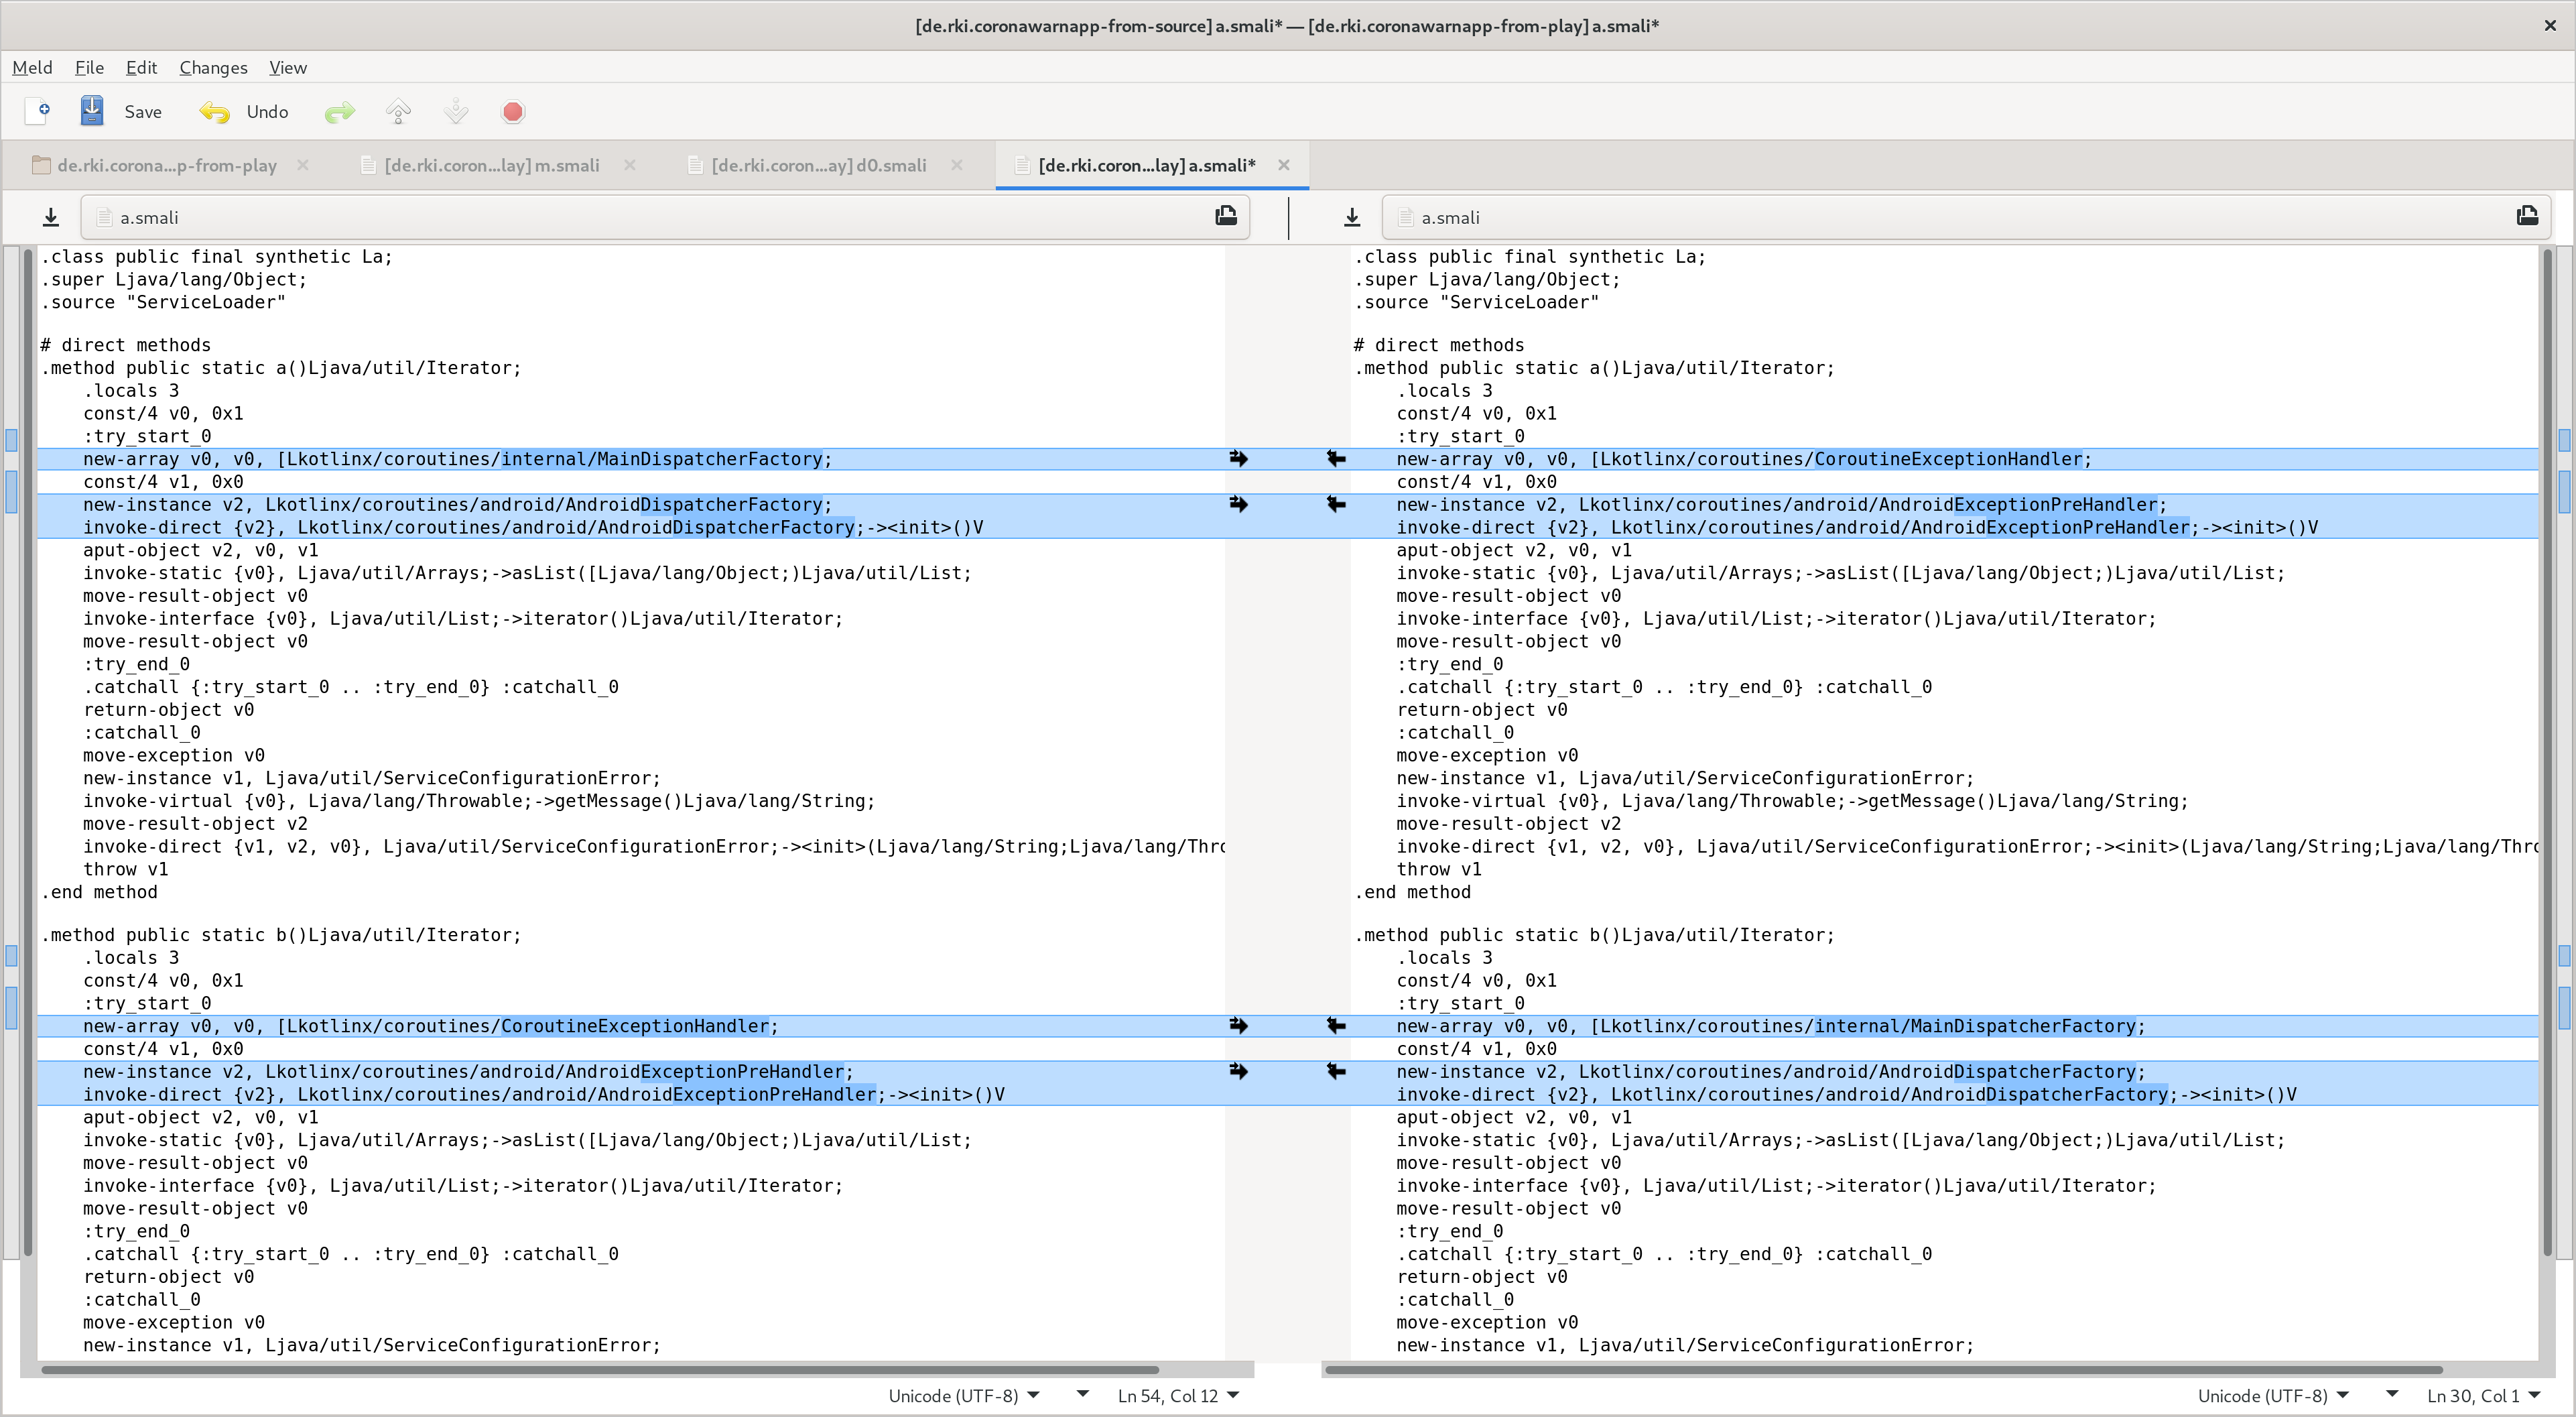Click left pane first '.end method' line
The width and height of the screenshot is (2576, 1417).
[99, 892]
